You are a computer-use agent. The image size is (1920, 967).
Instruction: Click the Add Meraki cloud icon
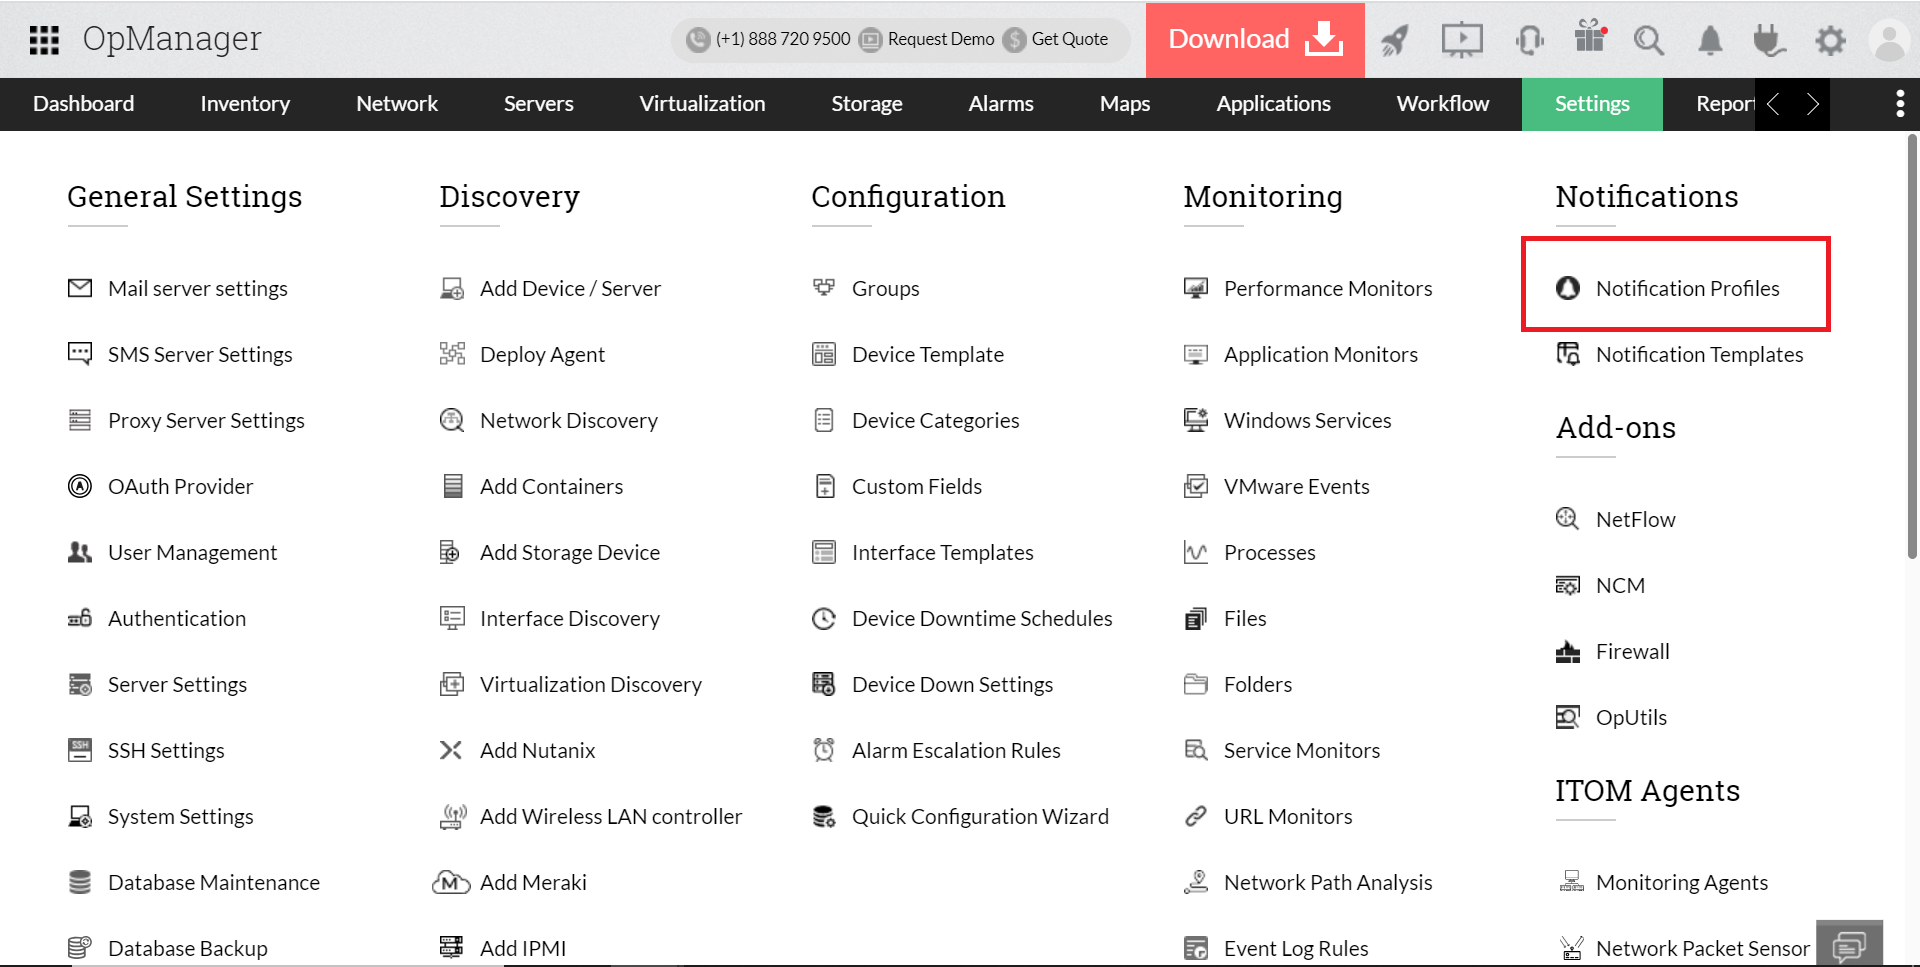click(x=451, y=882)
